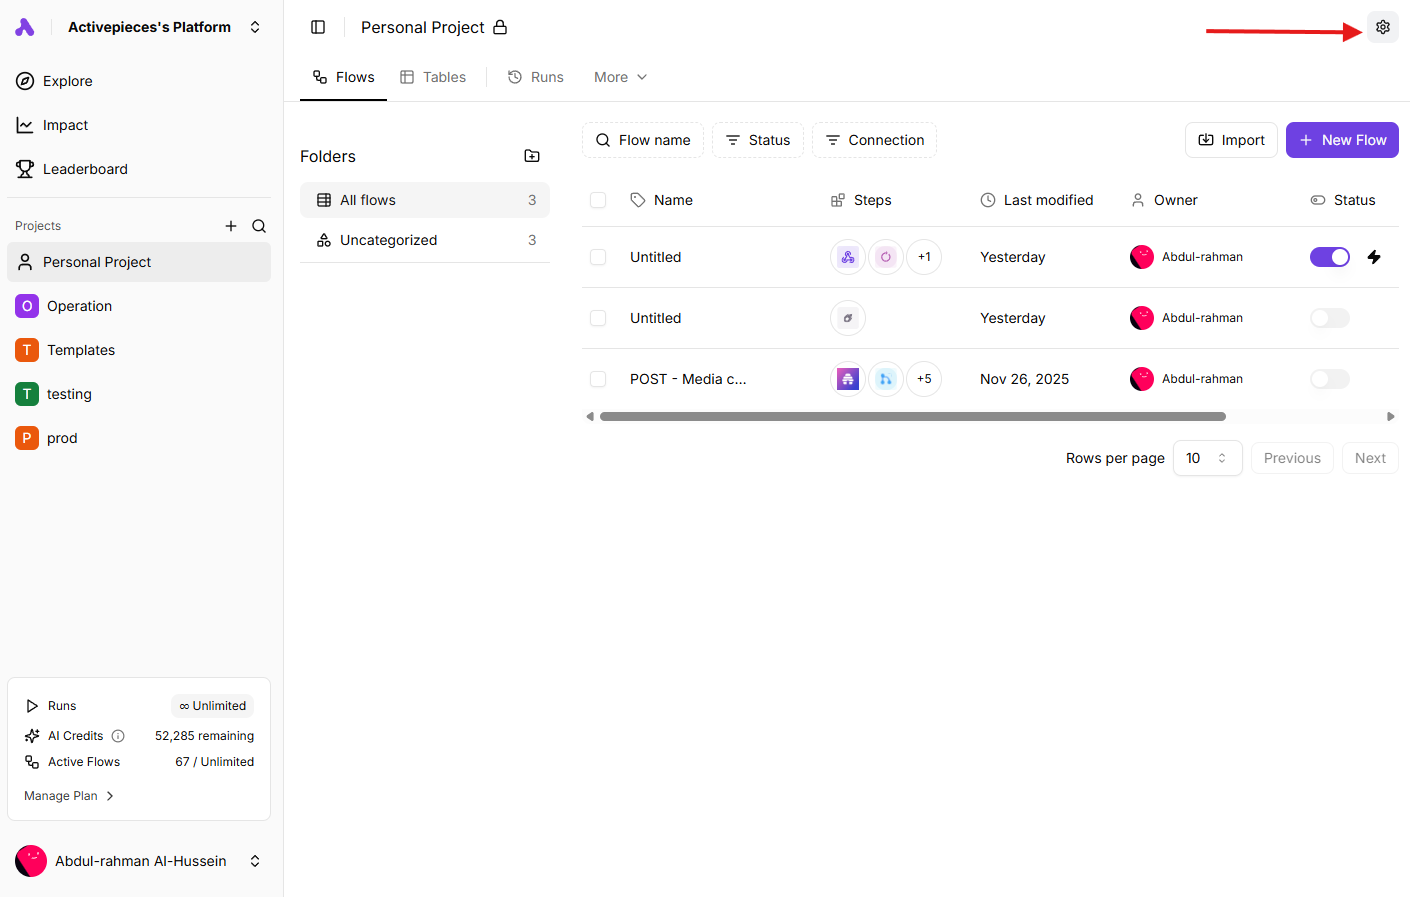1410x897 pixels.
Task: Add a new project with the plus icon
Action: point(231,226)
